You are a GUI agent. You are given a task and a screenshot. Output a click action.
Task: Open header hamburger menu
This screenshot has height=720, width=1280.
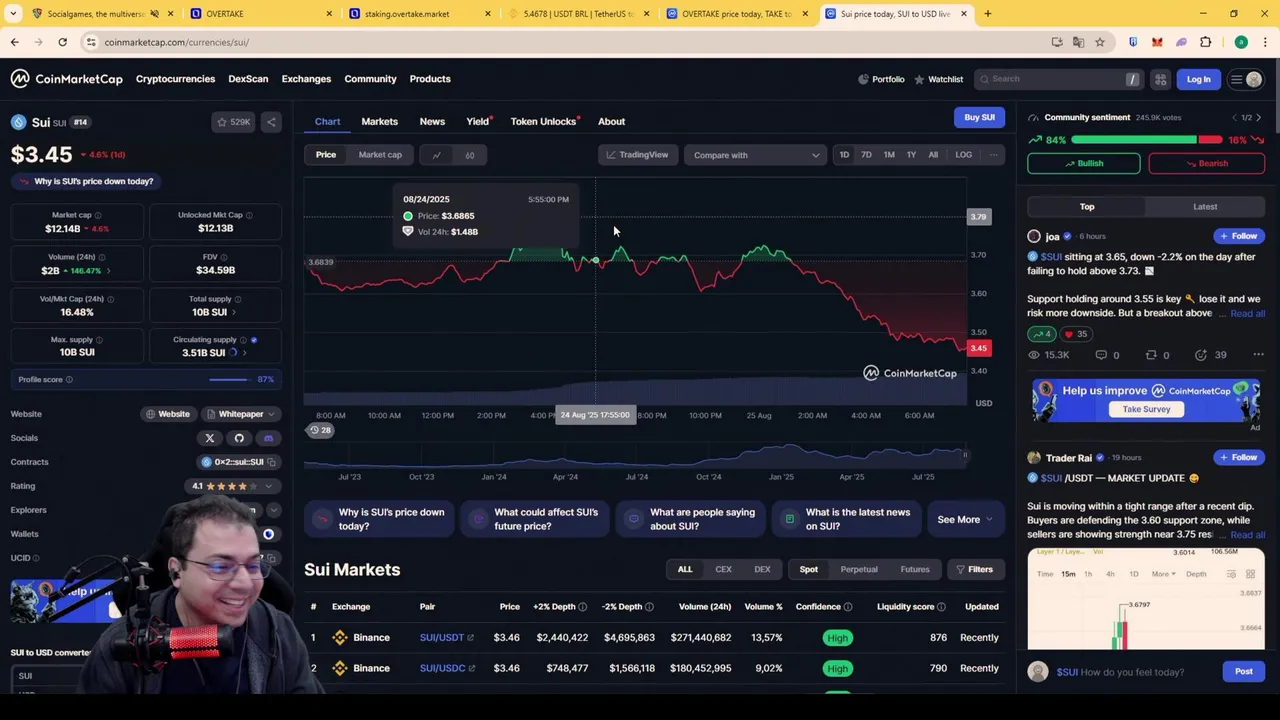click(x=1237, y=79)
